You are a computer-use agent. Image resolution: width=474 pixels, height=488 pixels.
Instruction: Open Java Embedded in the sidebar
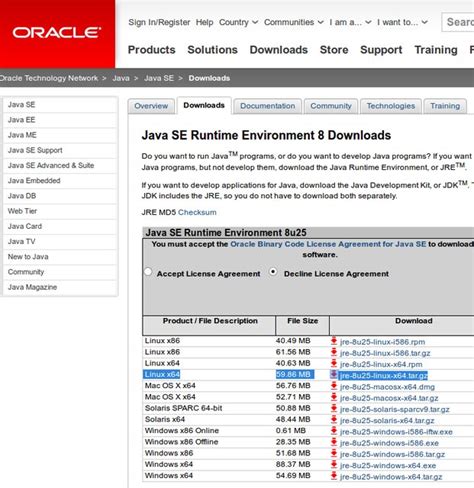60,181
